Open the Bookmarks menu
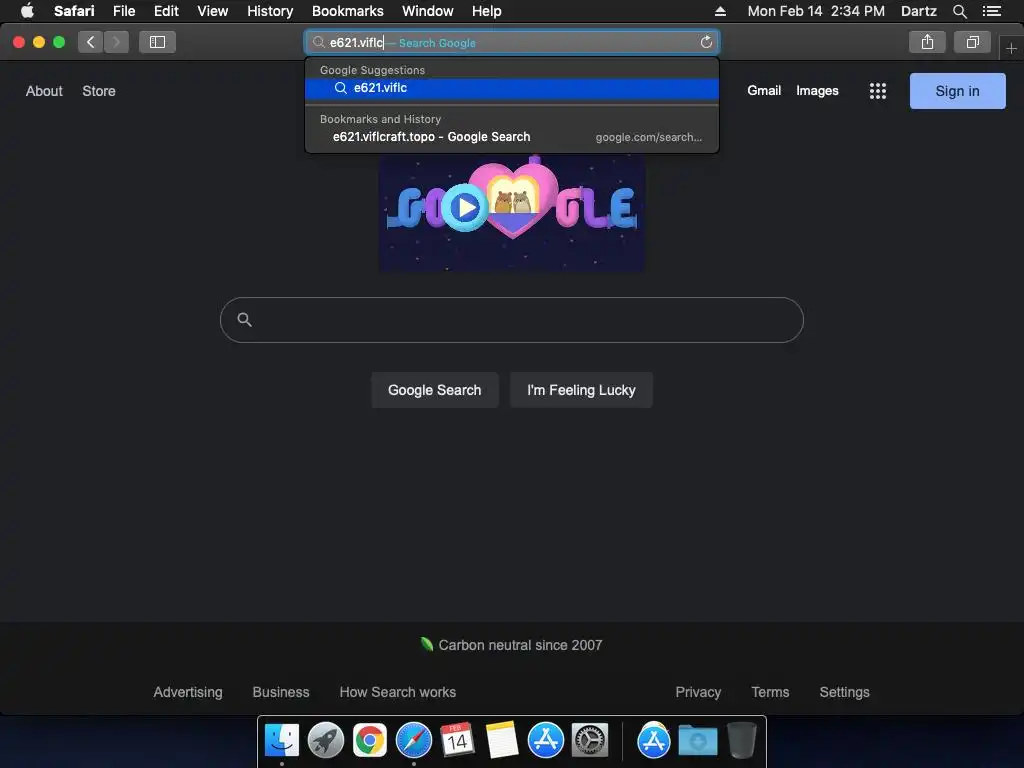Screen dimensions: 1024x768 pos(347,11)
